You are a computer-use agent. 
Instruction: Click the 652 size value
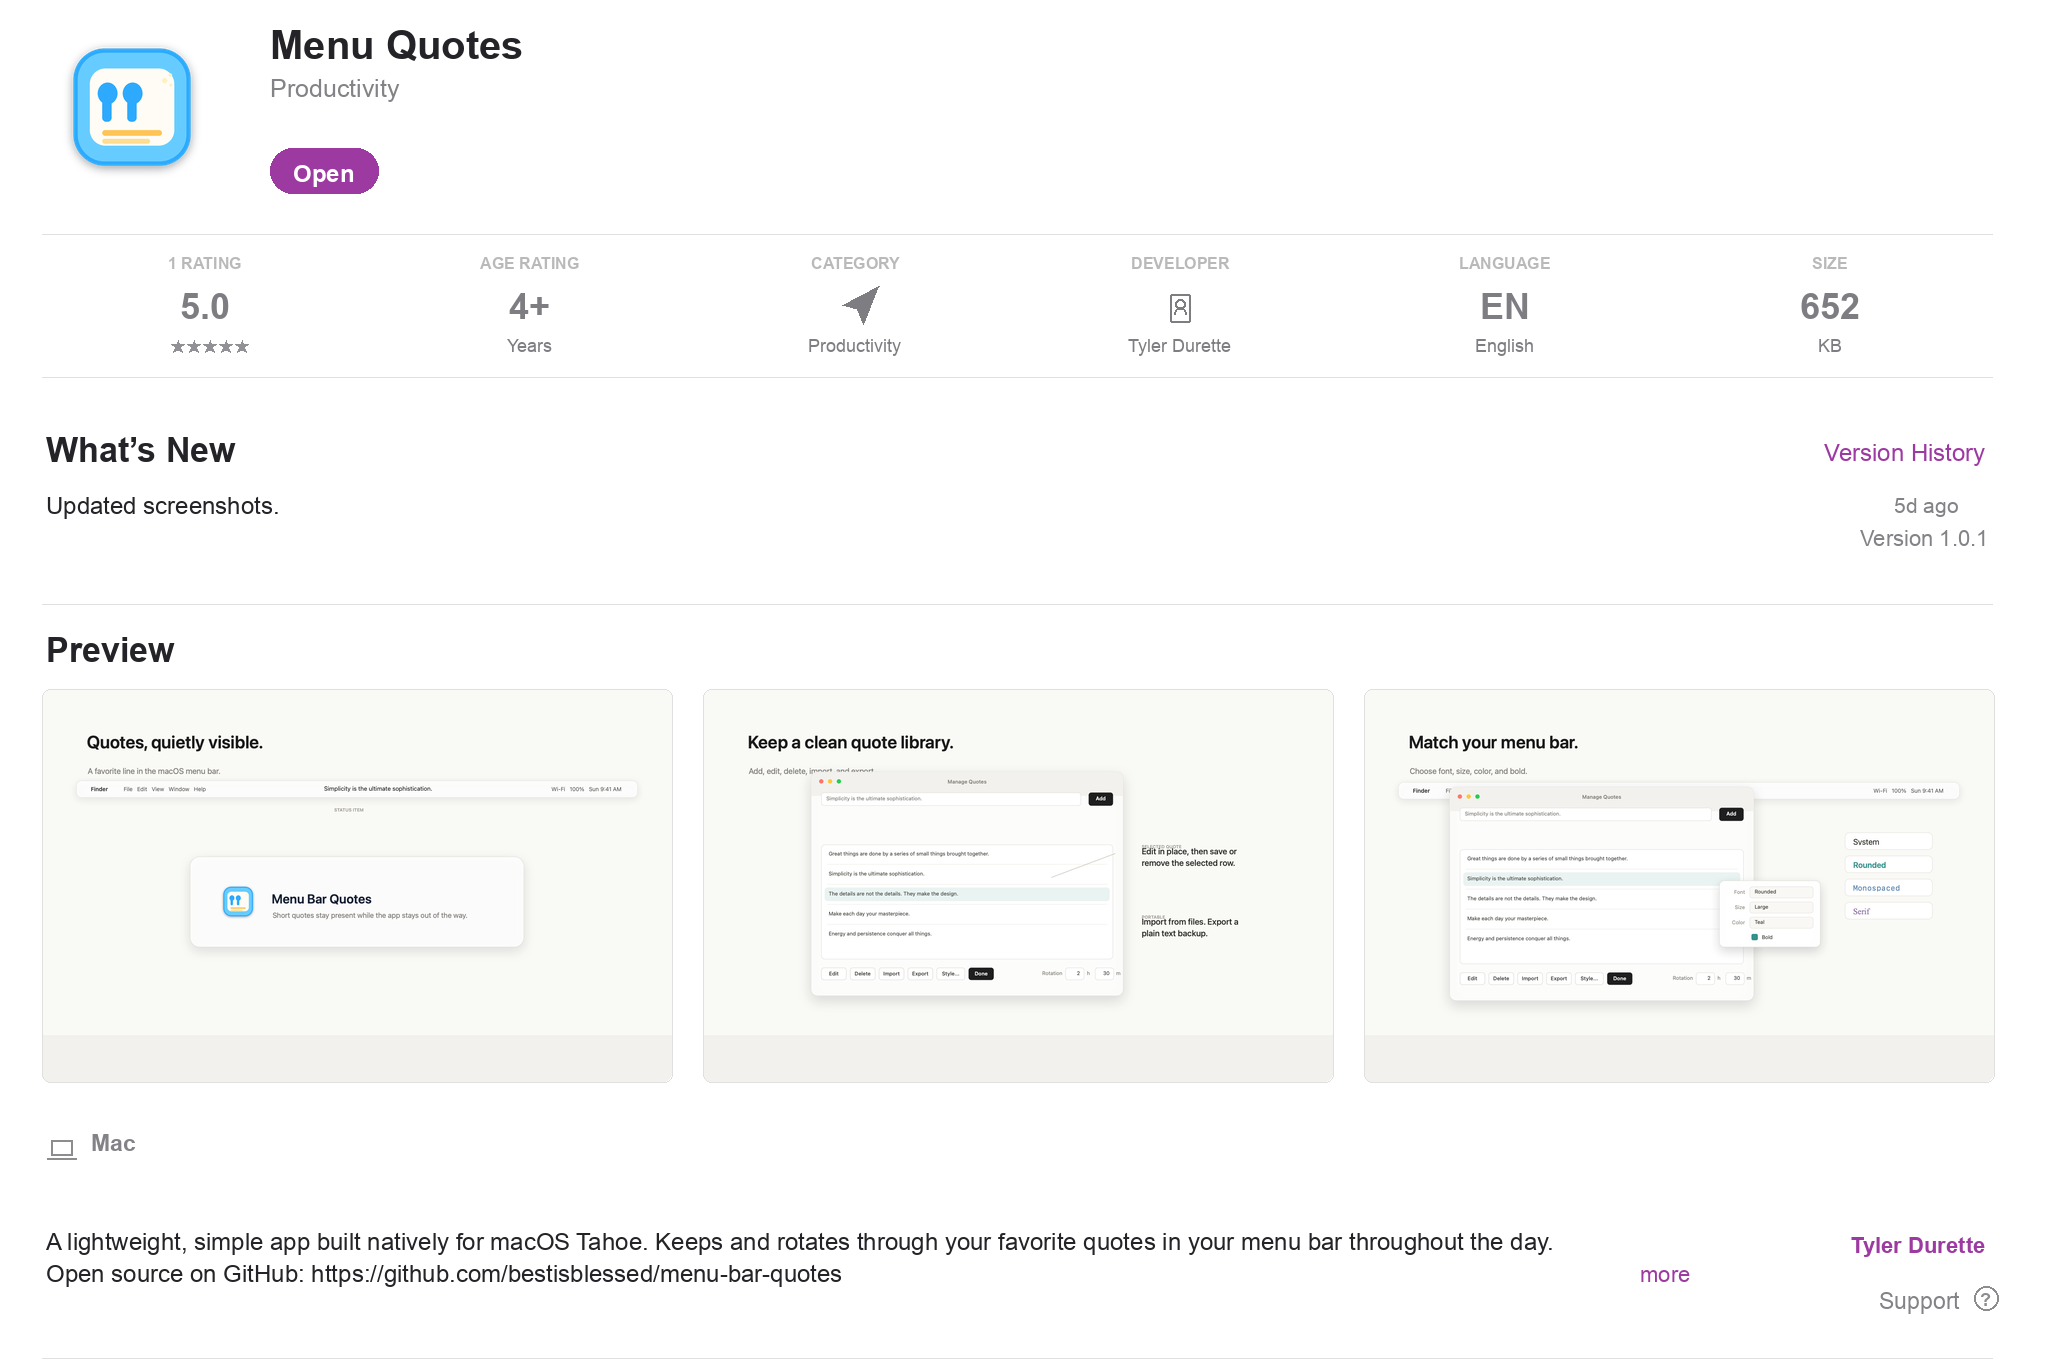click(1829, 307)
